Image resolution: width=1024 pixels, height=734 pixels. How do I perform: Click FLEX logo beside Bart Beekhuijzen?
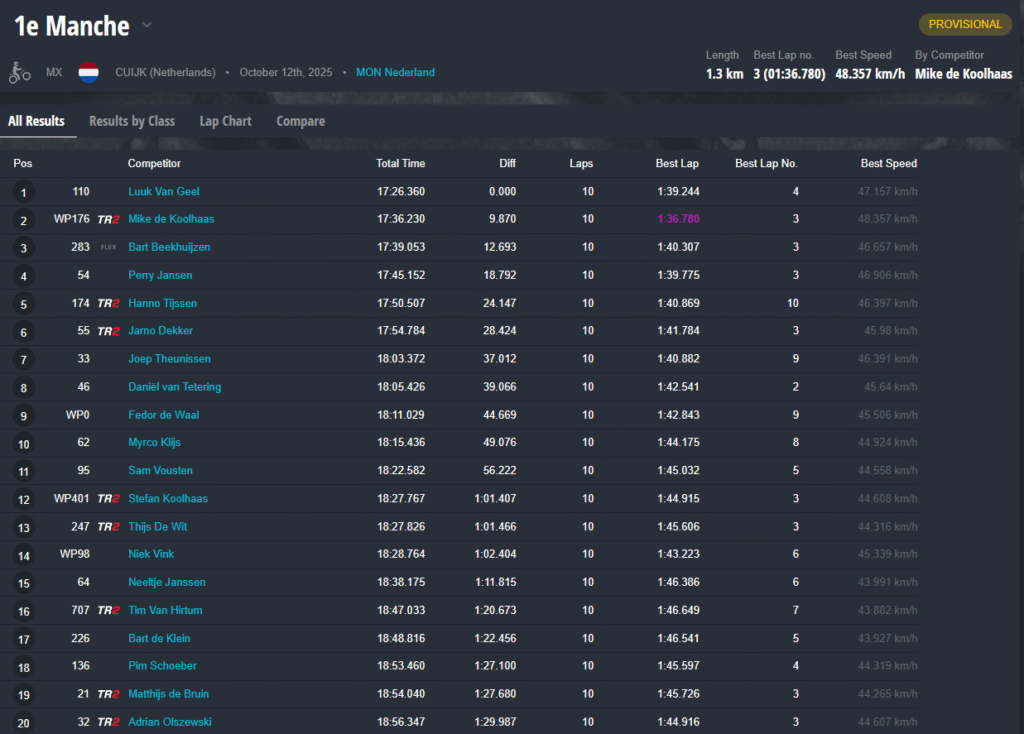point(108,247)
